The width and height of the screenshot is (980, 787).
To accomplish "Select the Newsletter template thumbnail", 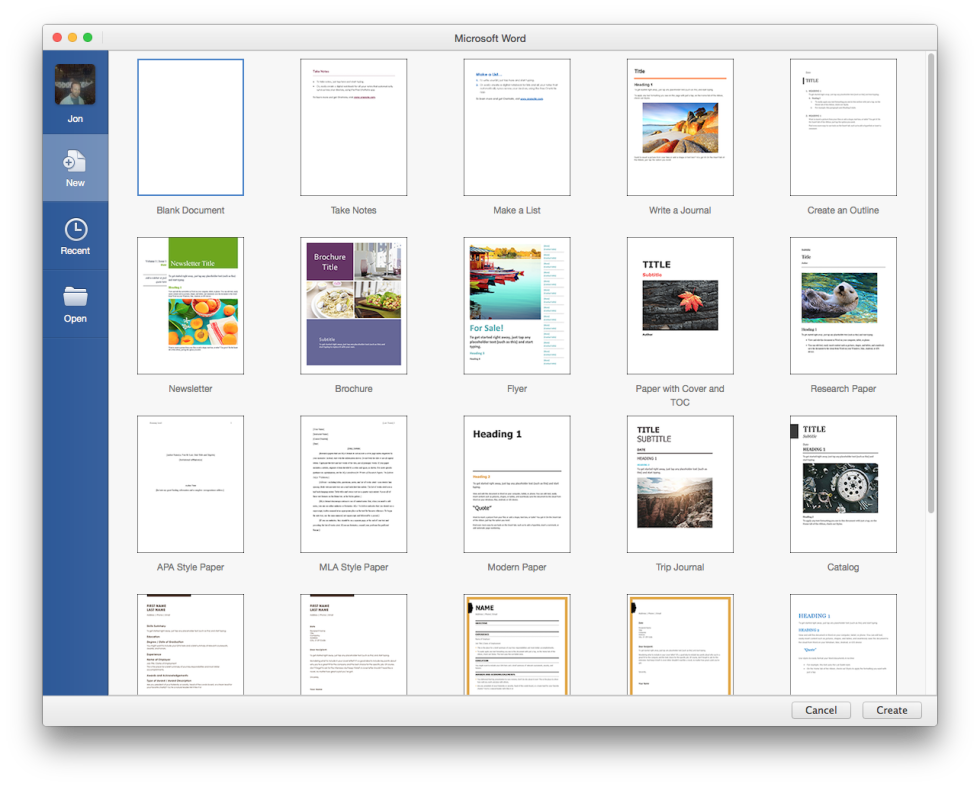I will coord(191,306).
